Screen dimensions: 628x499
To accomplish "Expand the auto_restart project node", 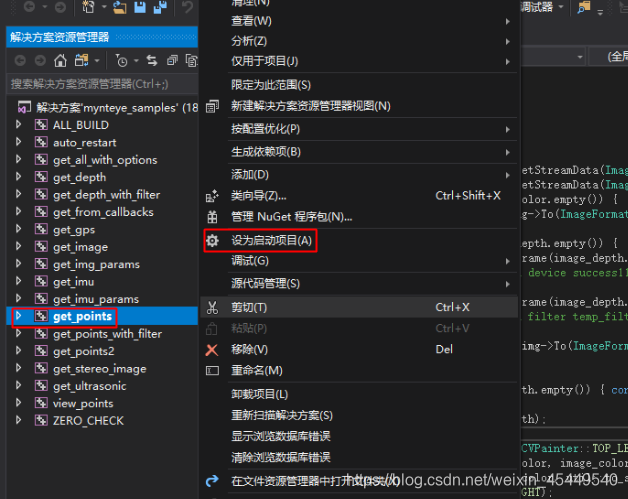I will (x=18, y=142).
